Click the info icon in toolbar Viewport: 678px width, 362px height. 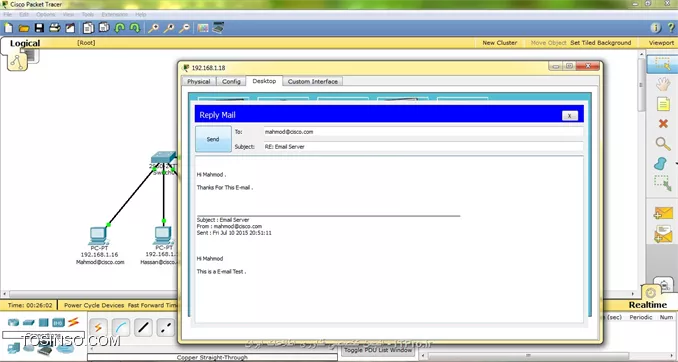656,28
